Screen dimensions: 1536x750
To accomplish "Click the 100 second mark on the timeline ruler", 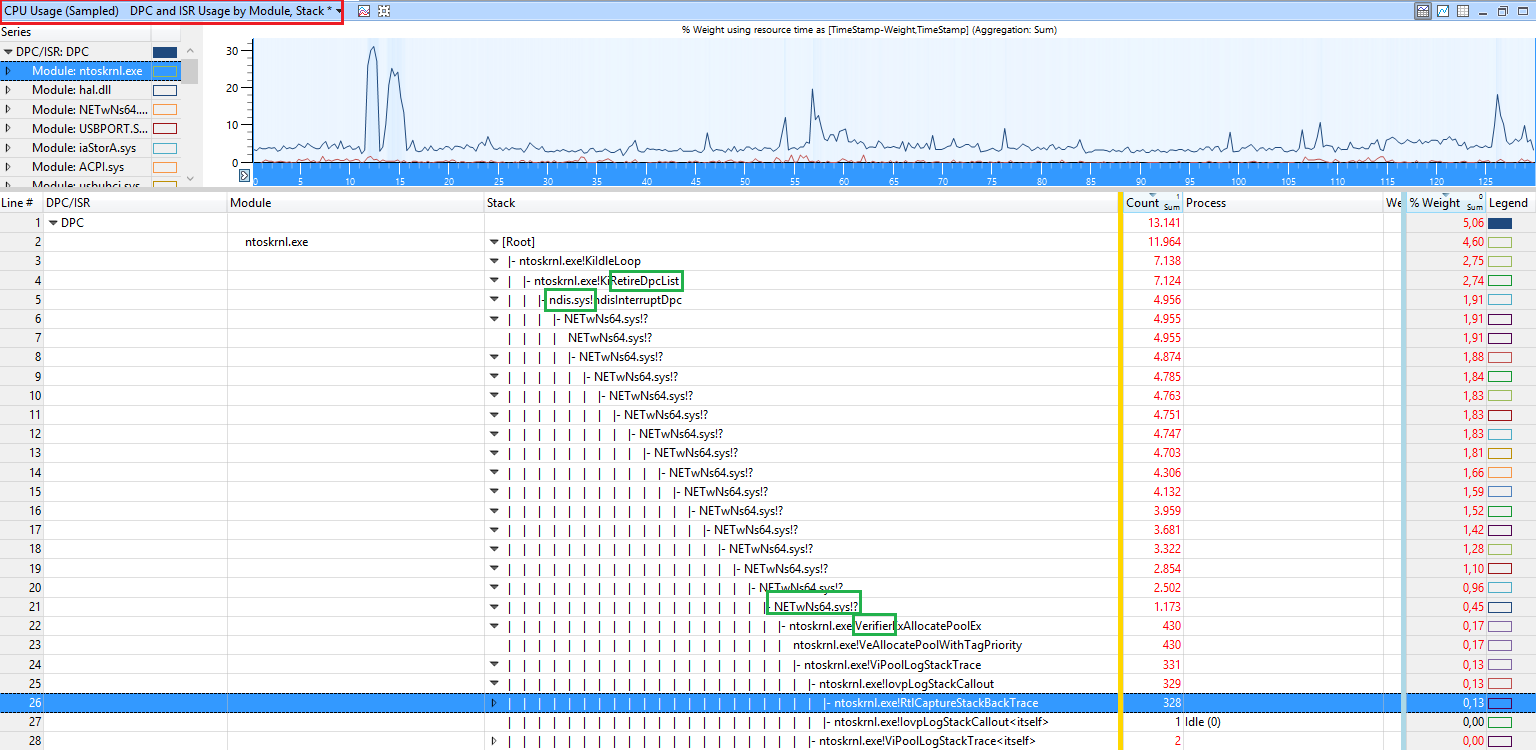I will point(1239,181).
